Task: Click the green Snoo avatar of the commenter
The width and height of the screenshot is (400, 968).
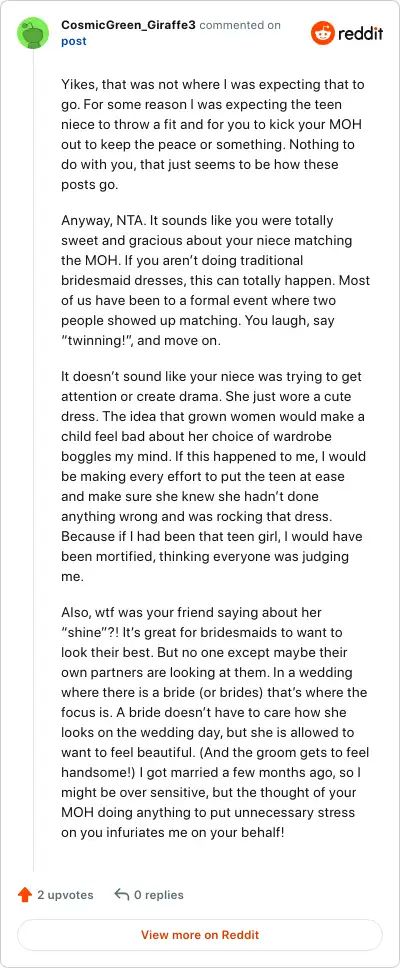Action: pyautogui.click(x=33, y=33)
